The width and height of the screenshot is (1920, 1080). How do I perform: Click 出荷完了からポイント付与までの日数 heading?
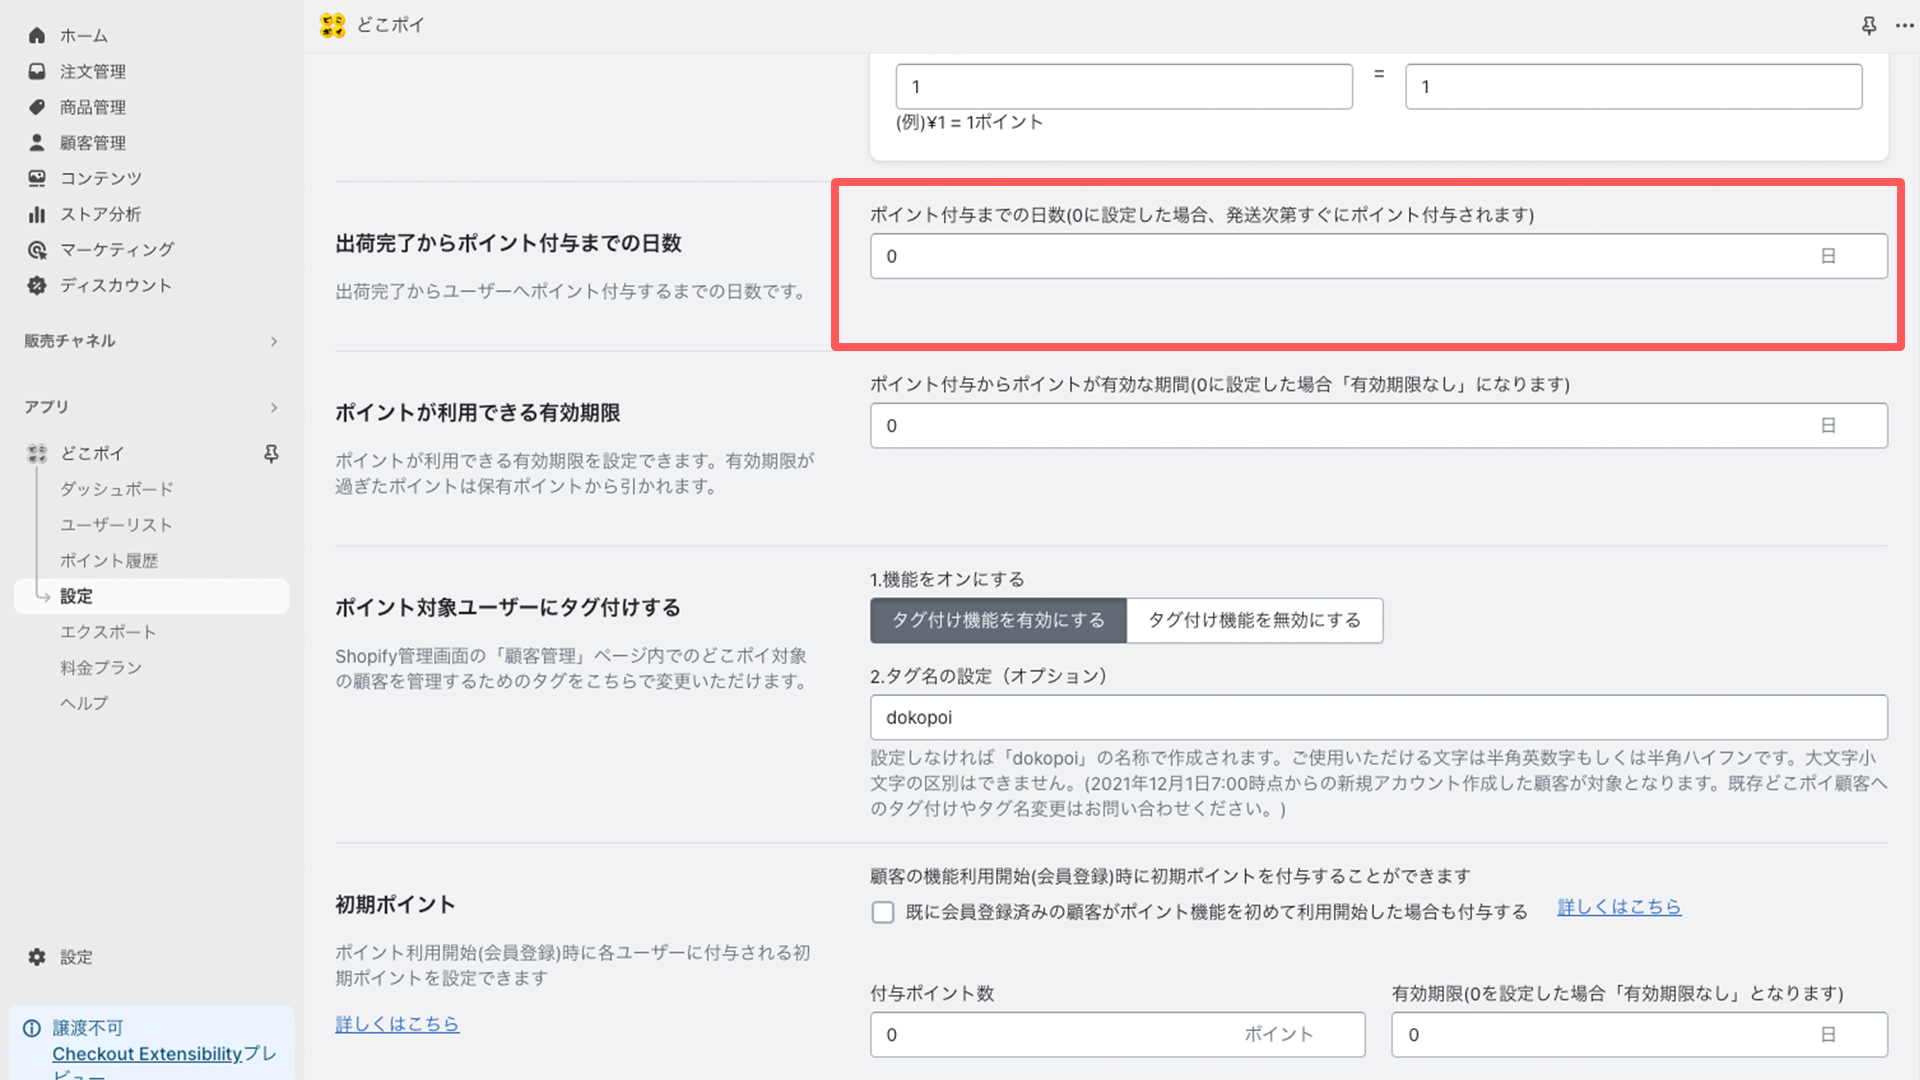tap(509, 243)
